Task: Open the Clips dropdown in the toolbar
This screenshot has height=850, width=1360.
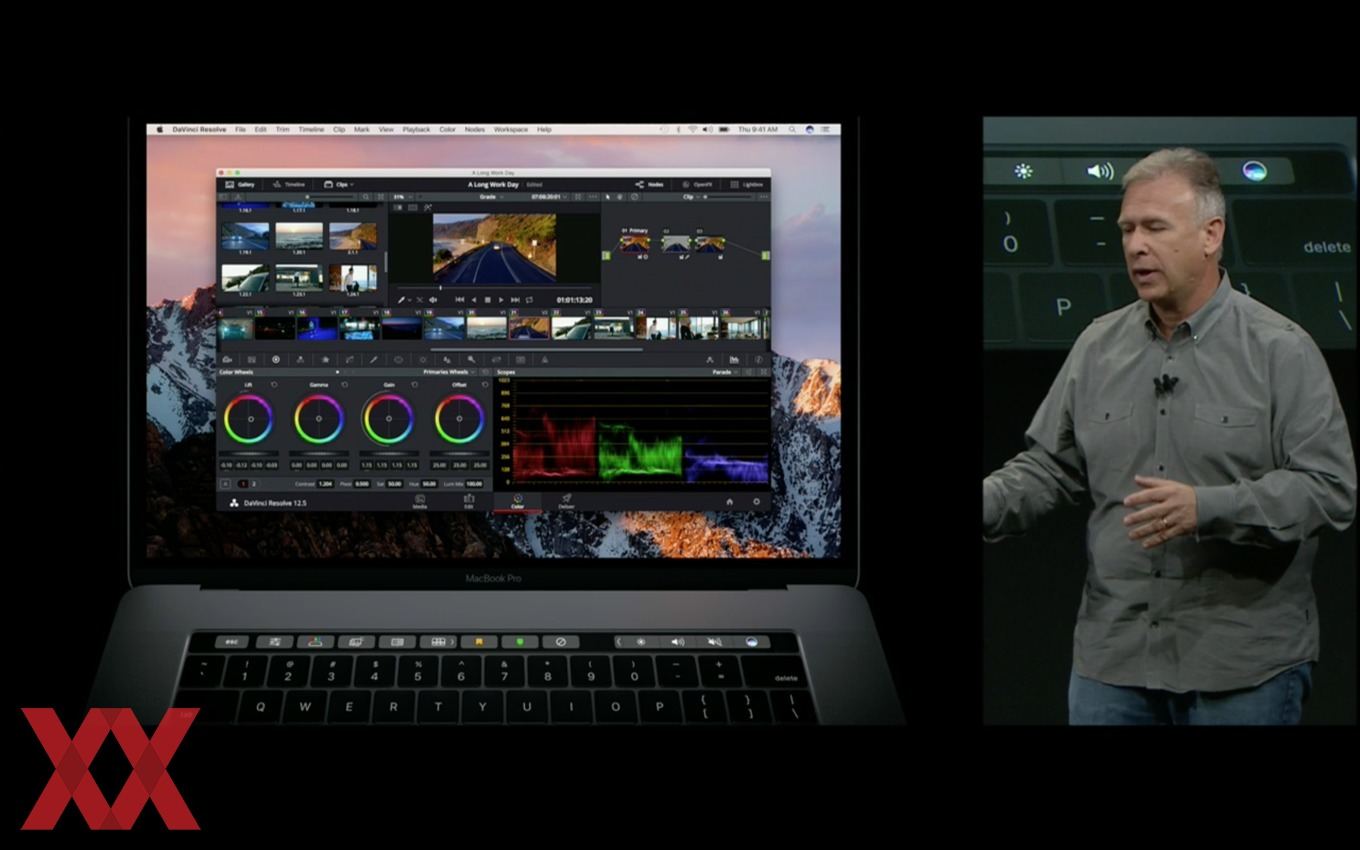Action: [338, 184]
